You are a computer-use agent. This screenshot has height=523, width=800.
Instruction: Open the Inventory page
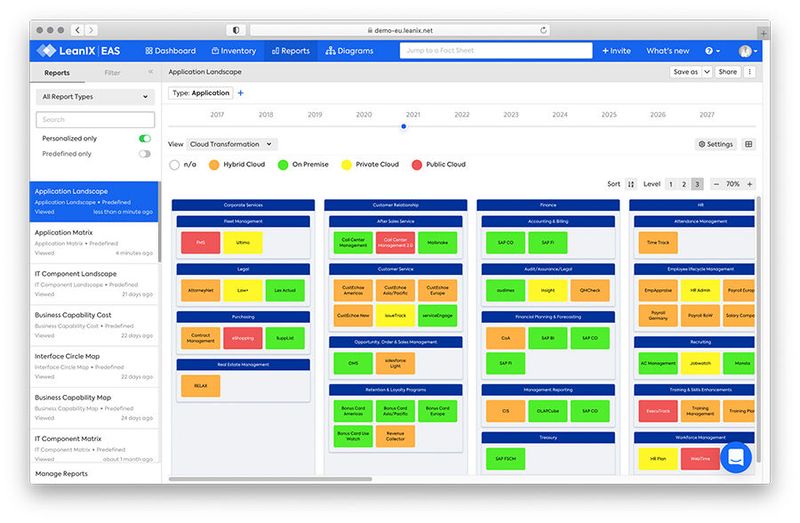click(x=234, y=51)
